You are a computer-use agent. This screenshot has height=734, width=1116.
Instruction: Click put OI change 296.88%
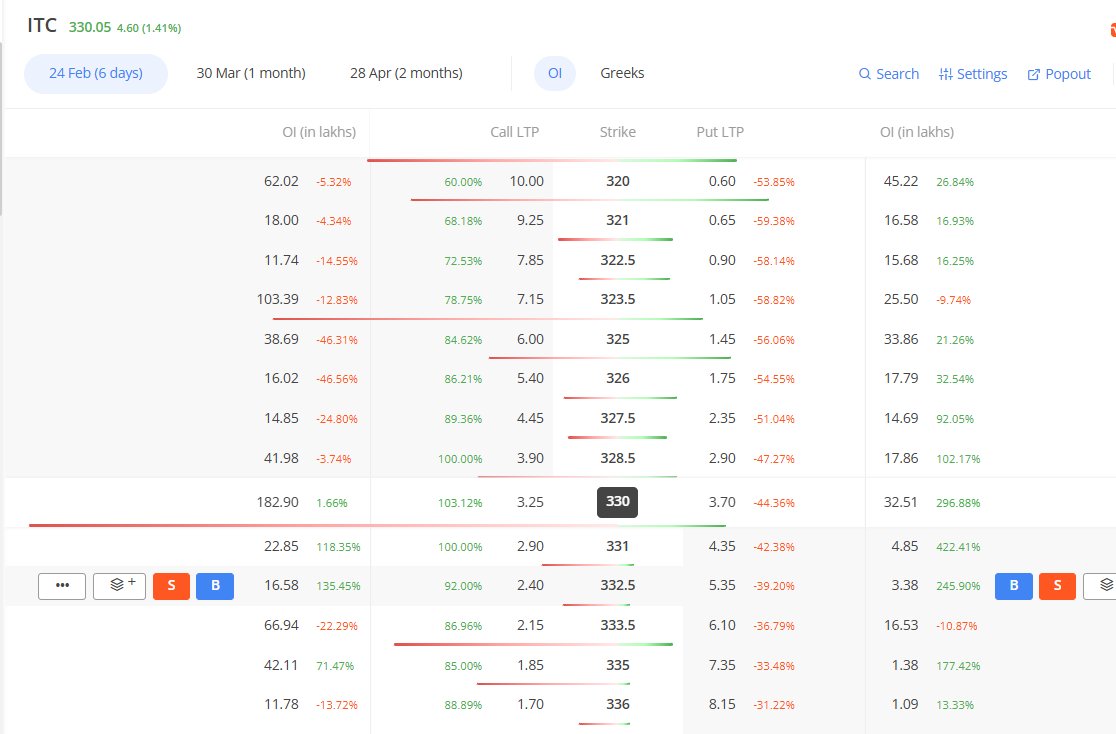click(x=958, y=503)
